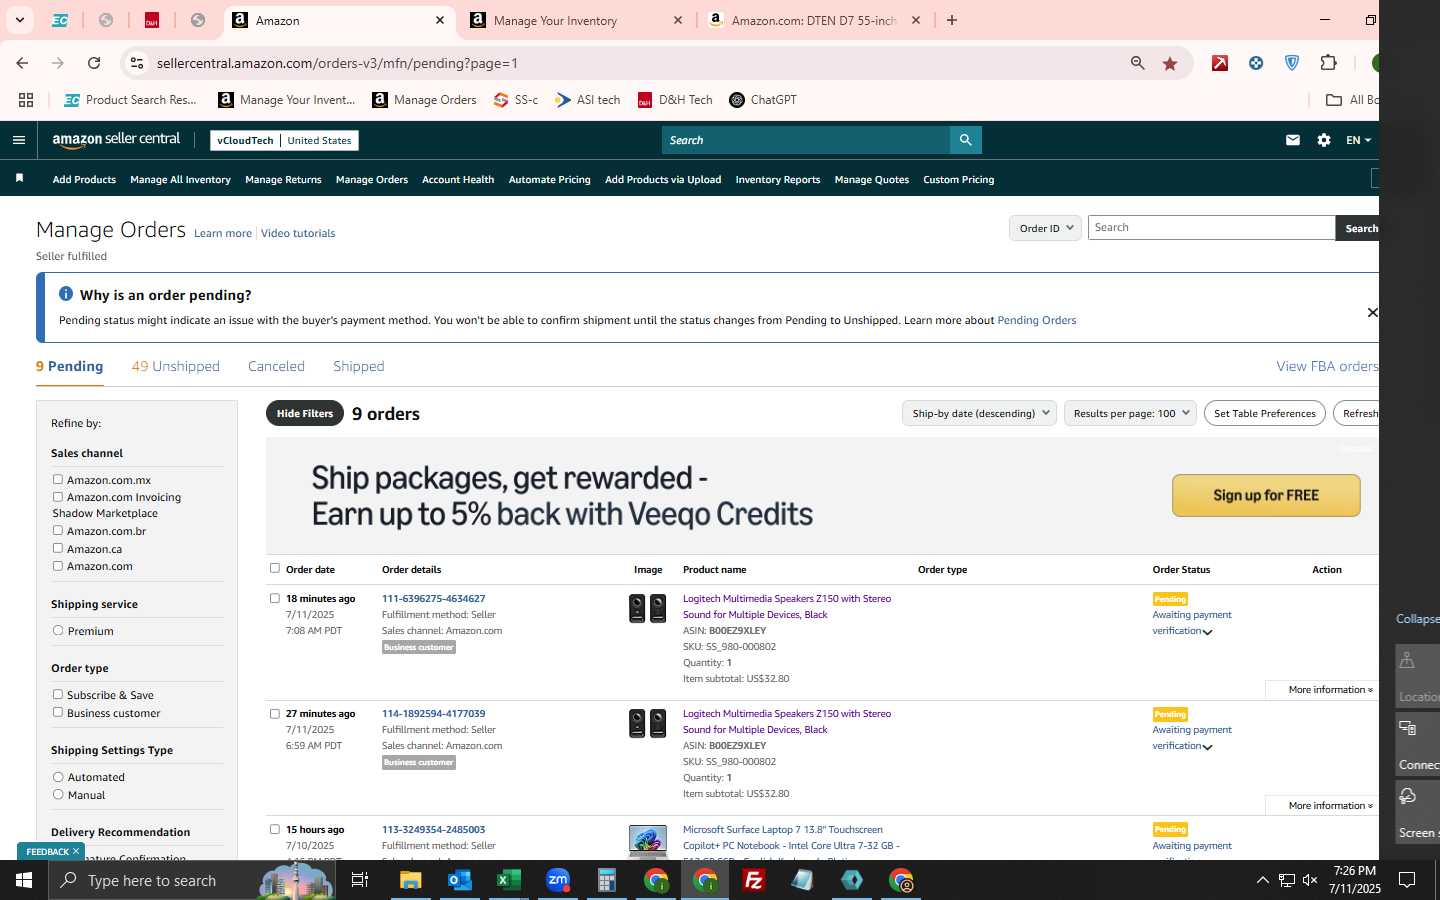Open Excel from the taskbar
Image resolution: width=1440 pixels, height=900 pixels.
pos(508,880)
